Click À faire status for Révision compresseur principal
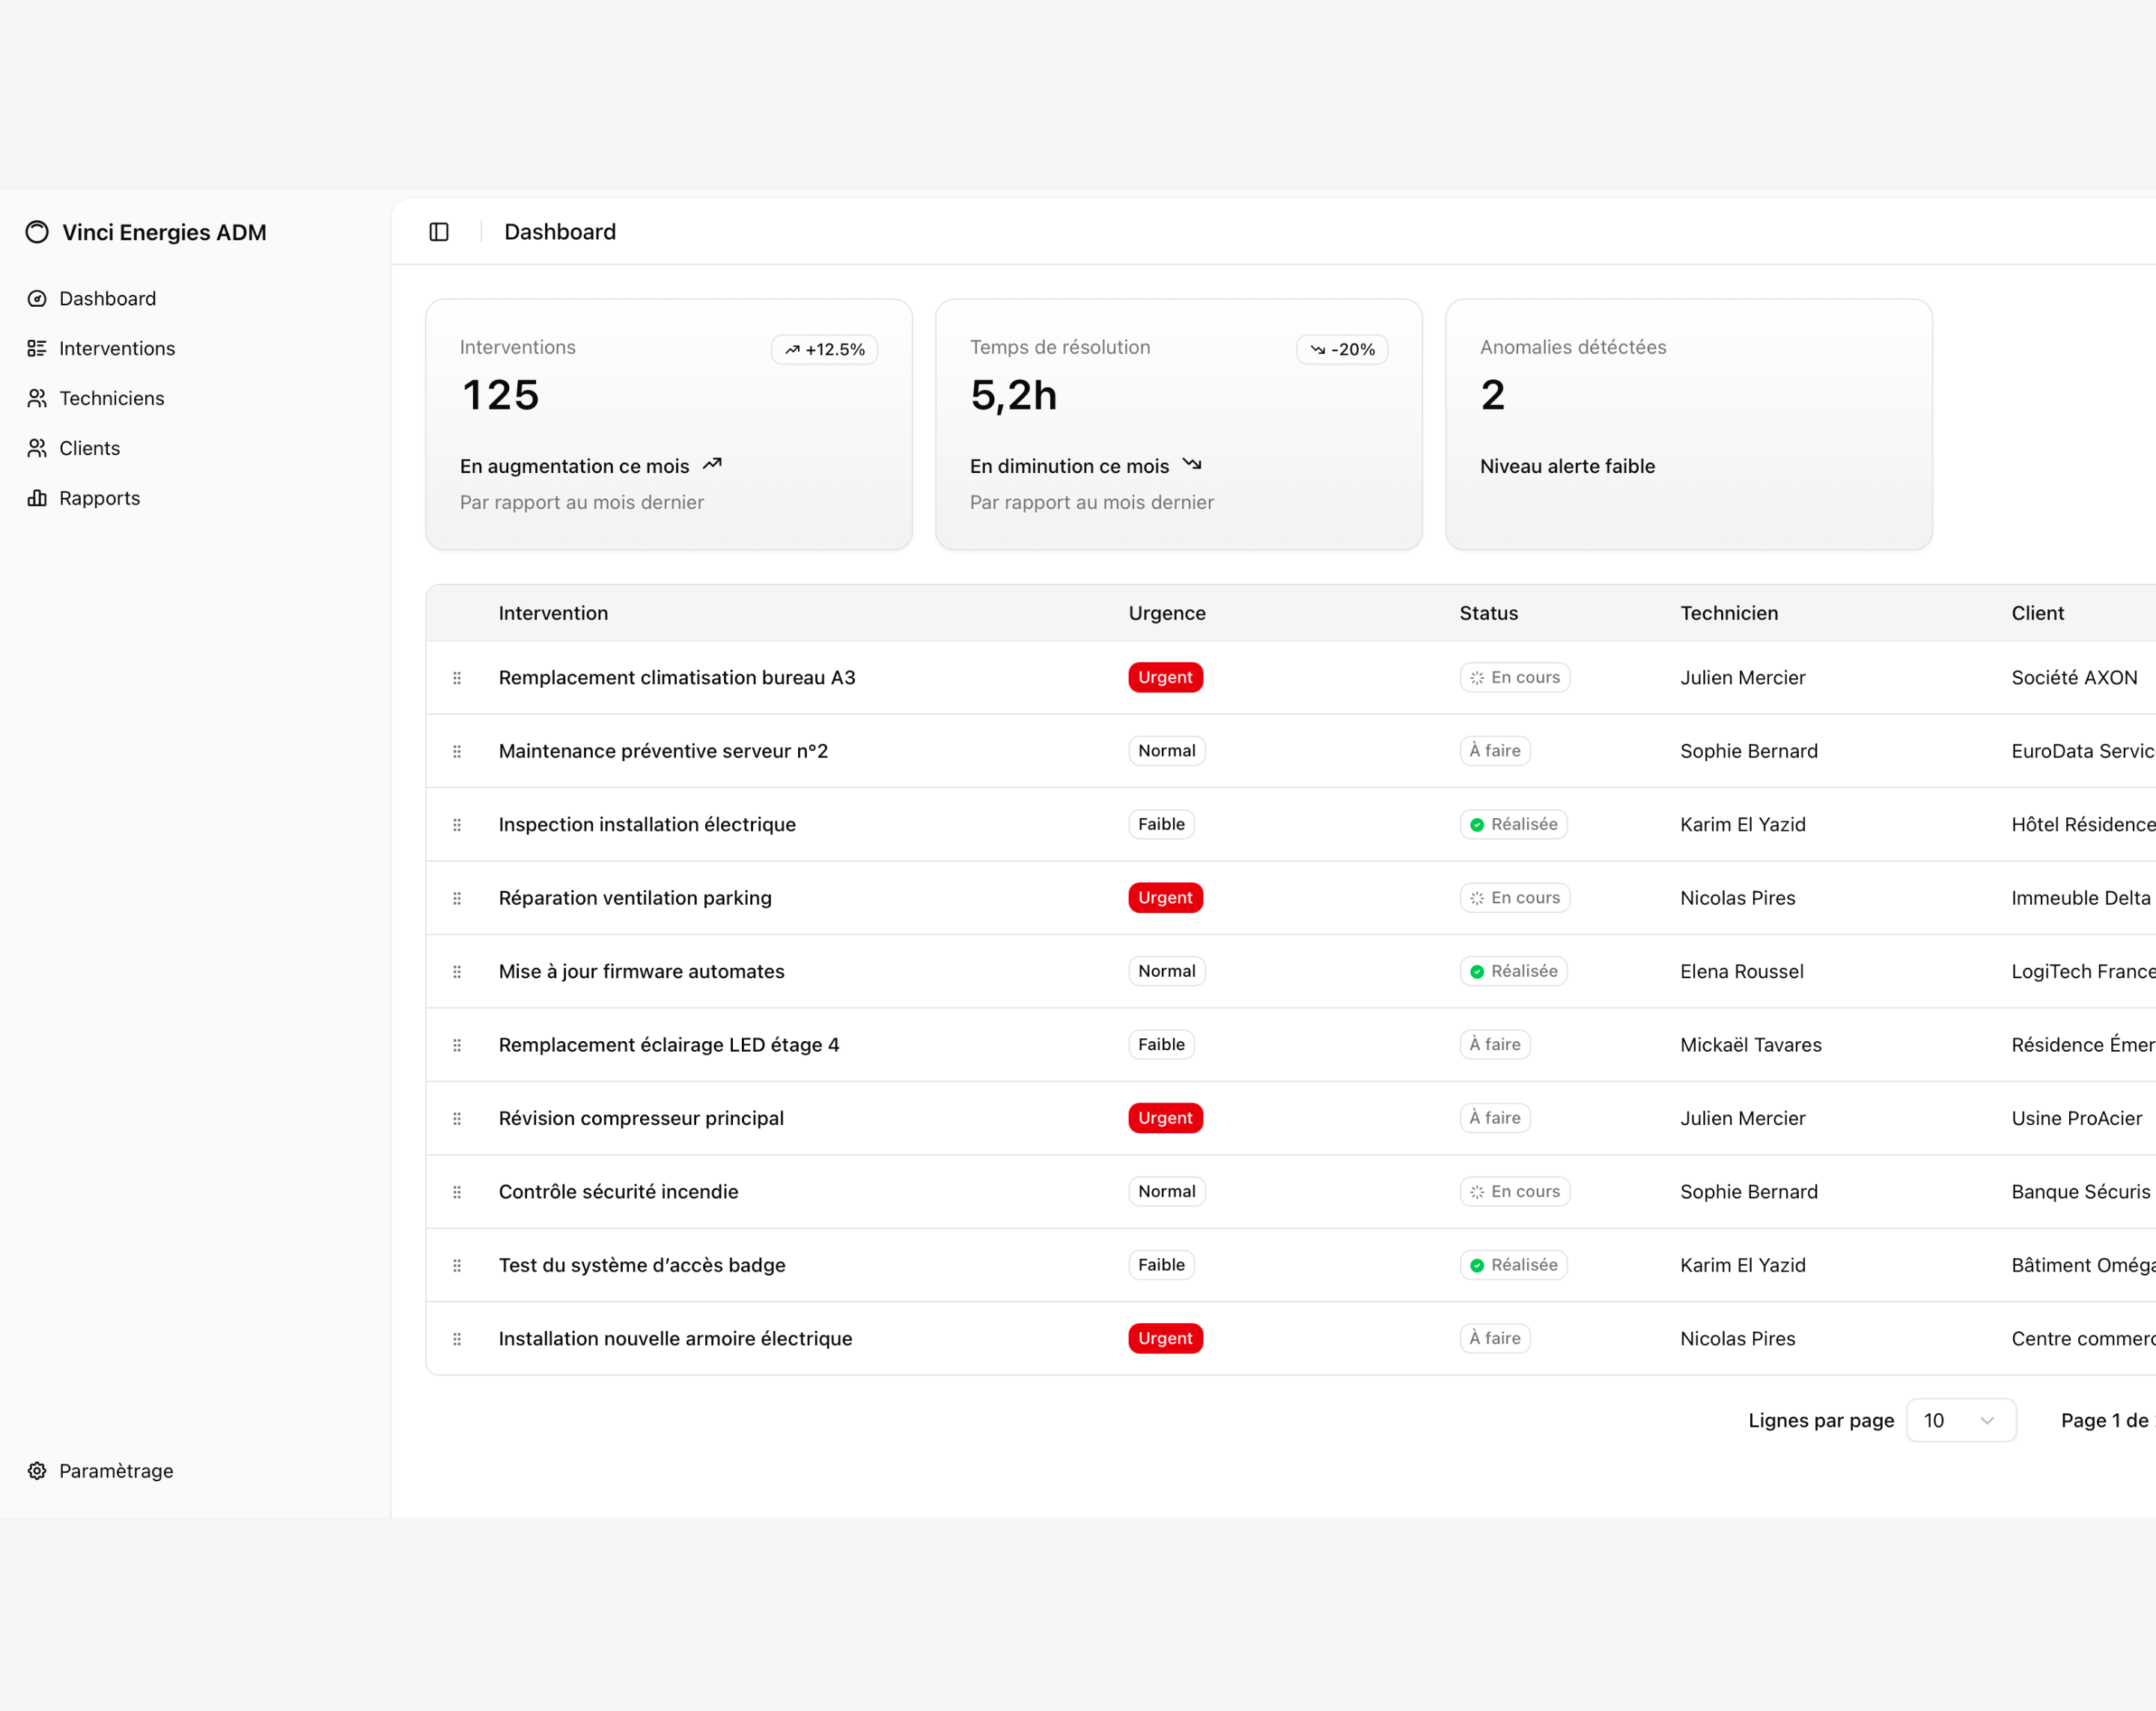The width and height of the screenshot is (2156, 1711). tap(1495, 1118)
